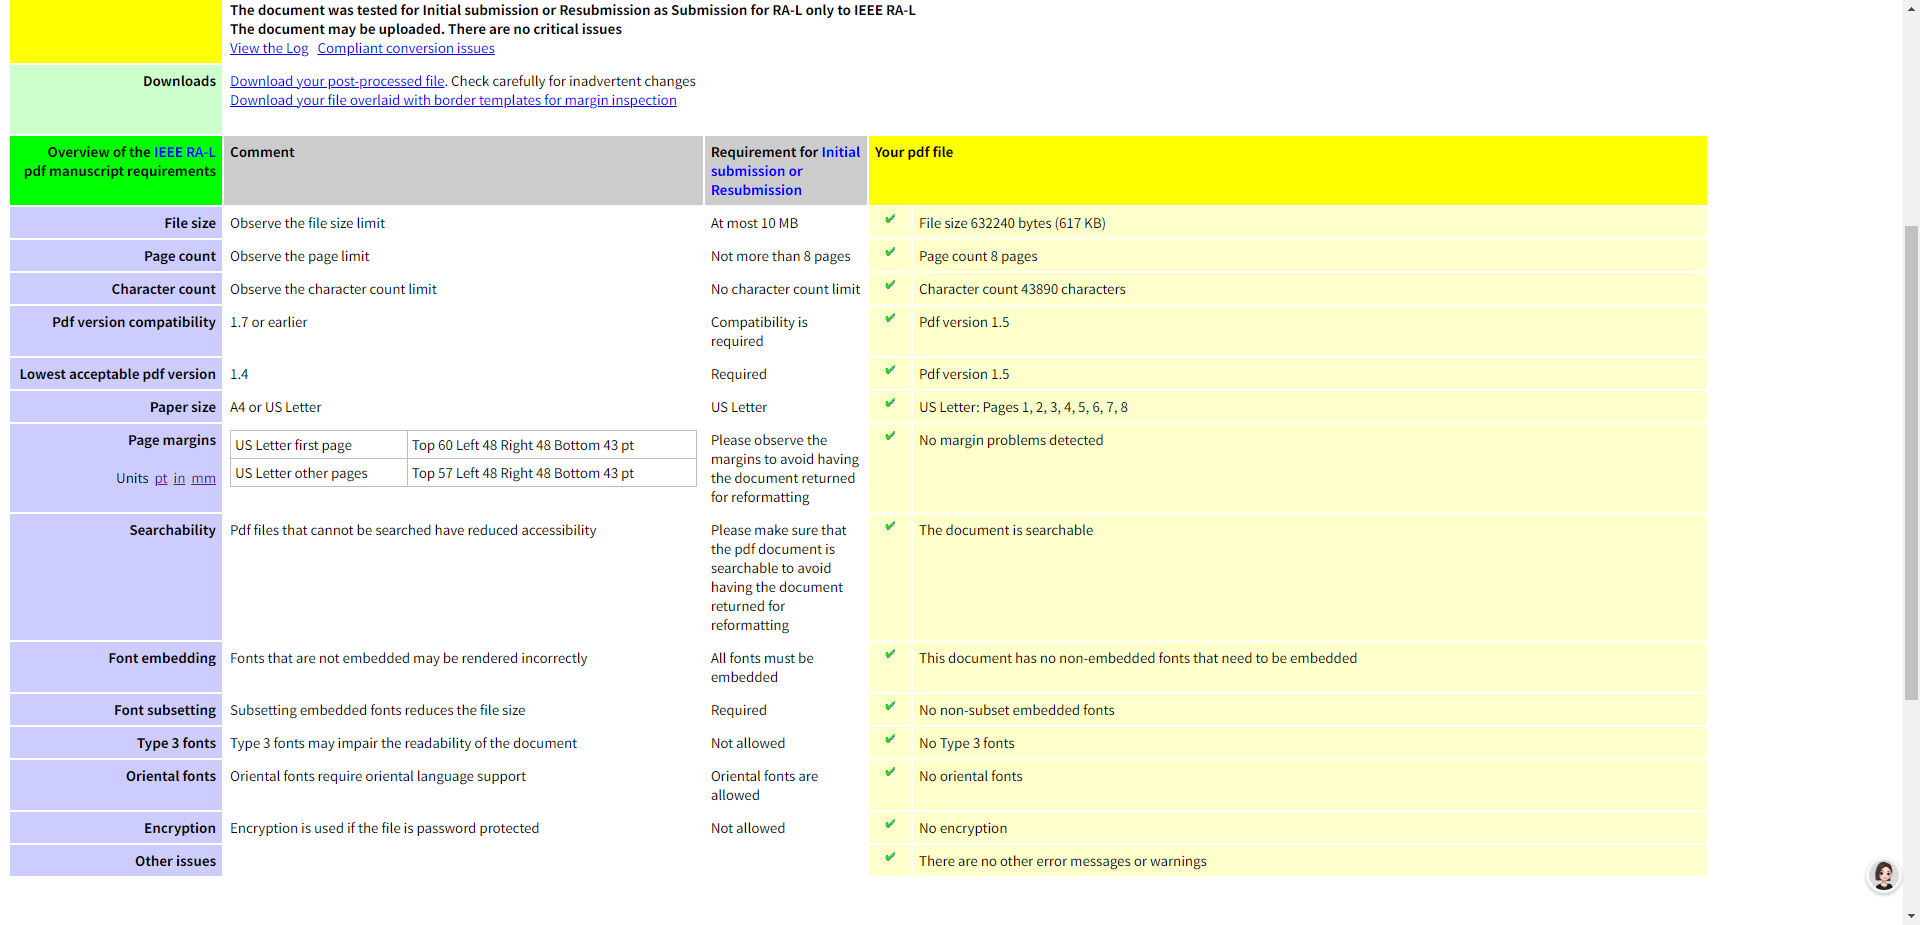The width and height of the screenshot is (1920, 925).
Task: Click the check beside document is searchable
Action: pos(890,526)
